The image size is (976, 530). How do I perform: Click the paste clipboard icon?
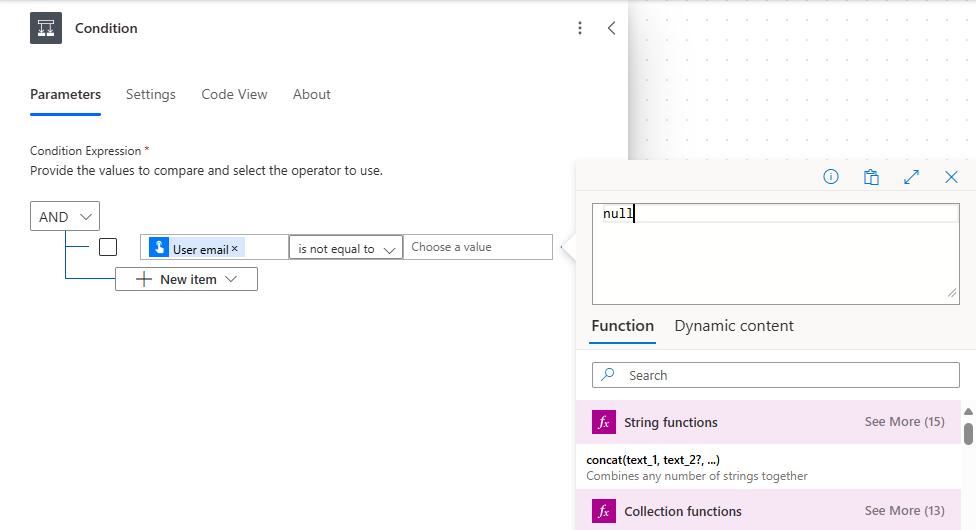pyautogui.click(x=871, y=177)
